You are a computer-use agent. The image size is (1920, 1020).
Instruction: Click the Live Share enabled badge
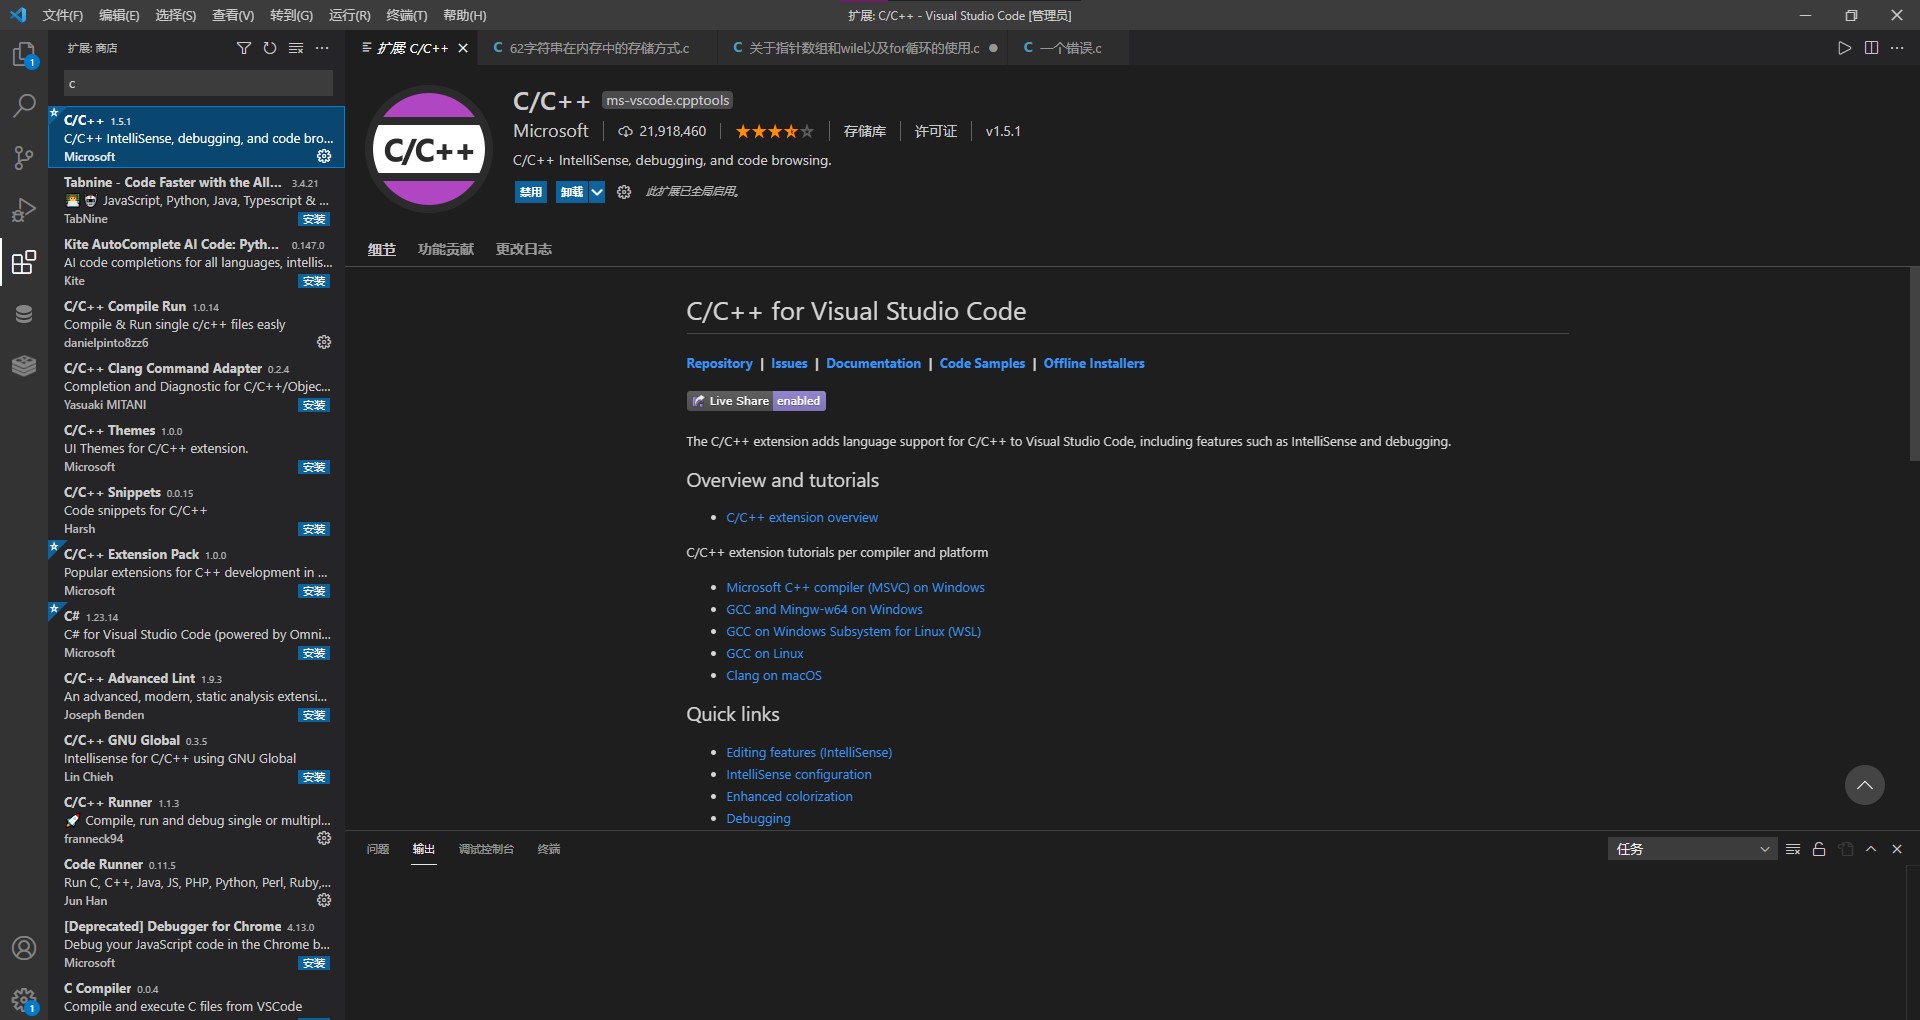coord(756,401)
